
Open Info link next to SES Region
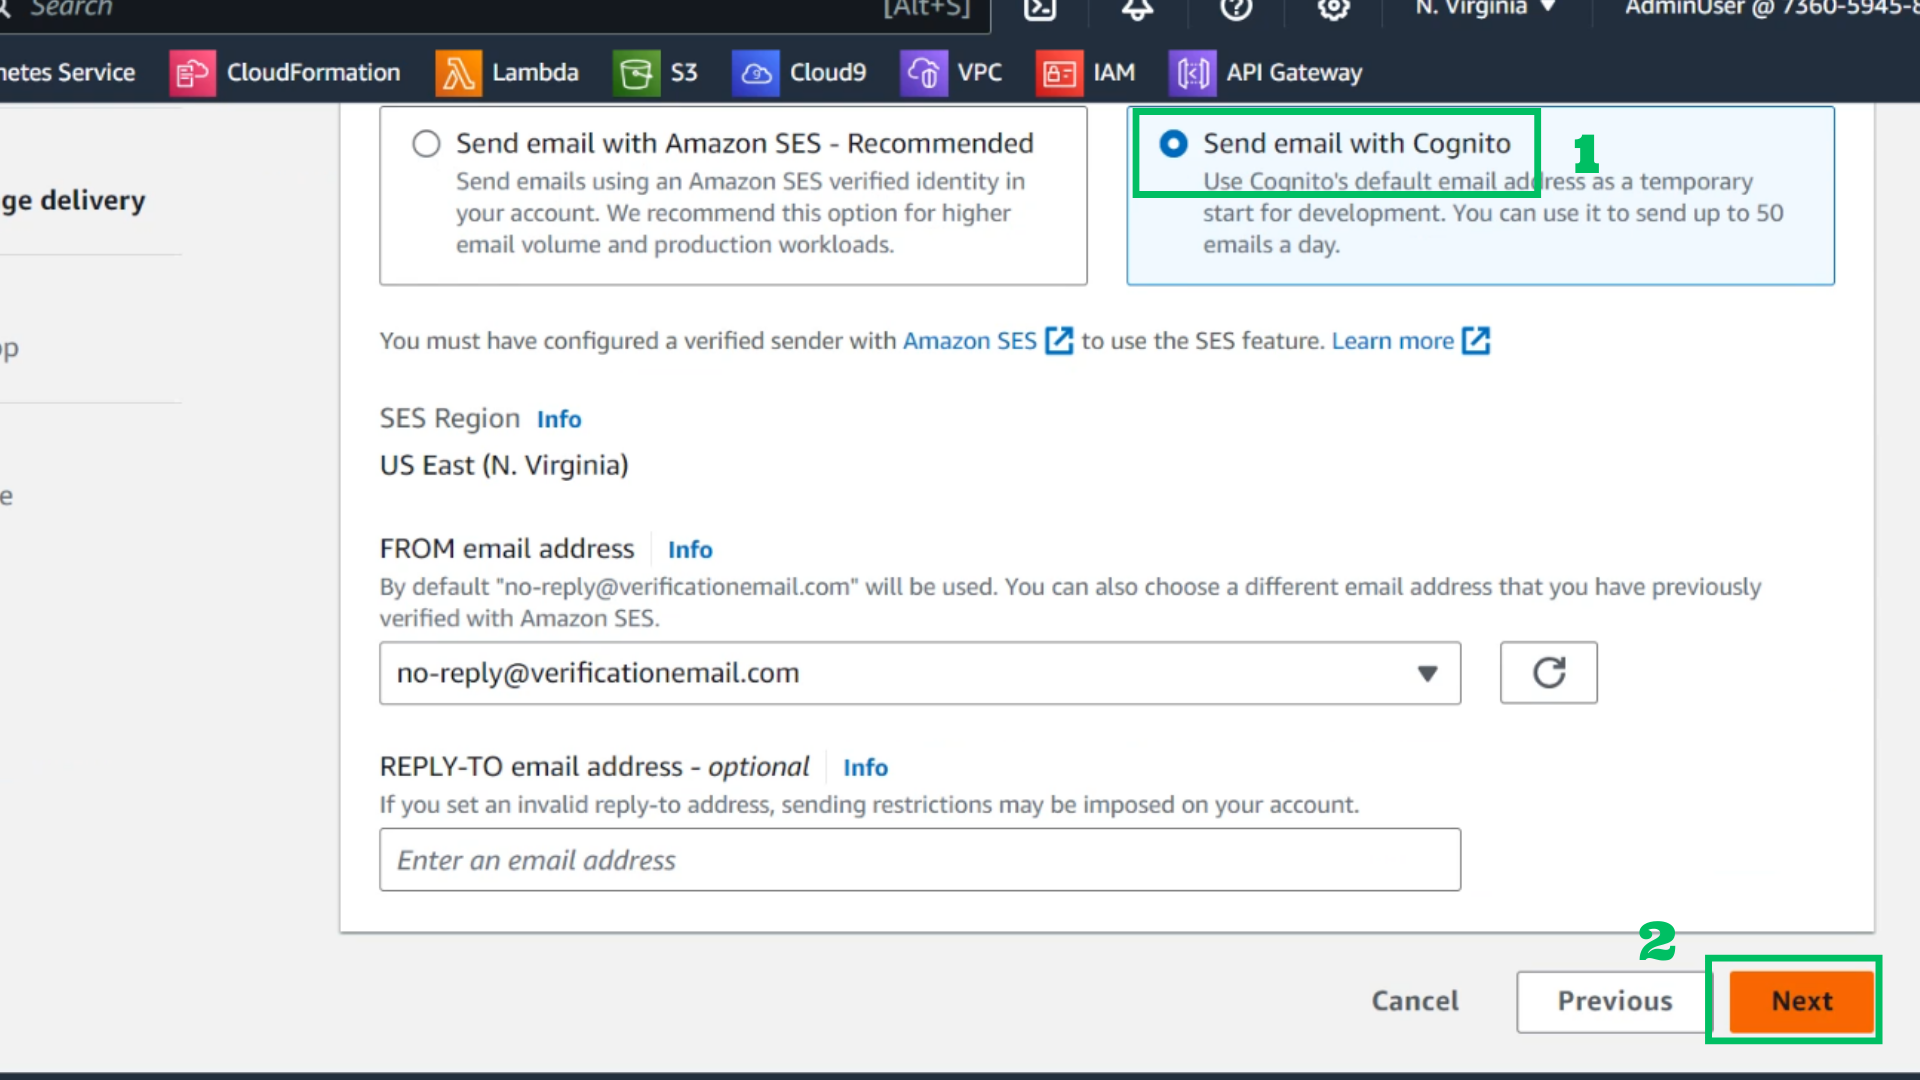[559, 419]
